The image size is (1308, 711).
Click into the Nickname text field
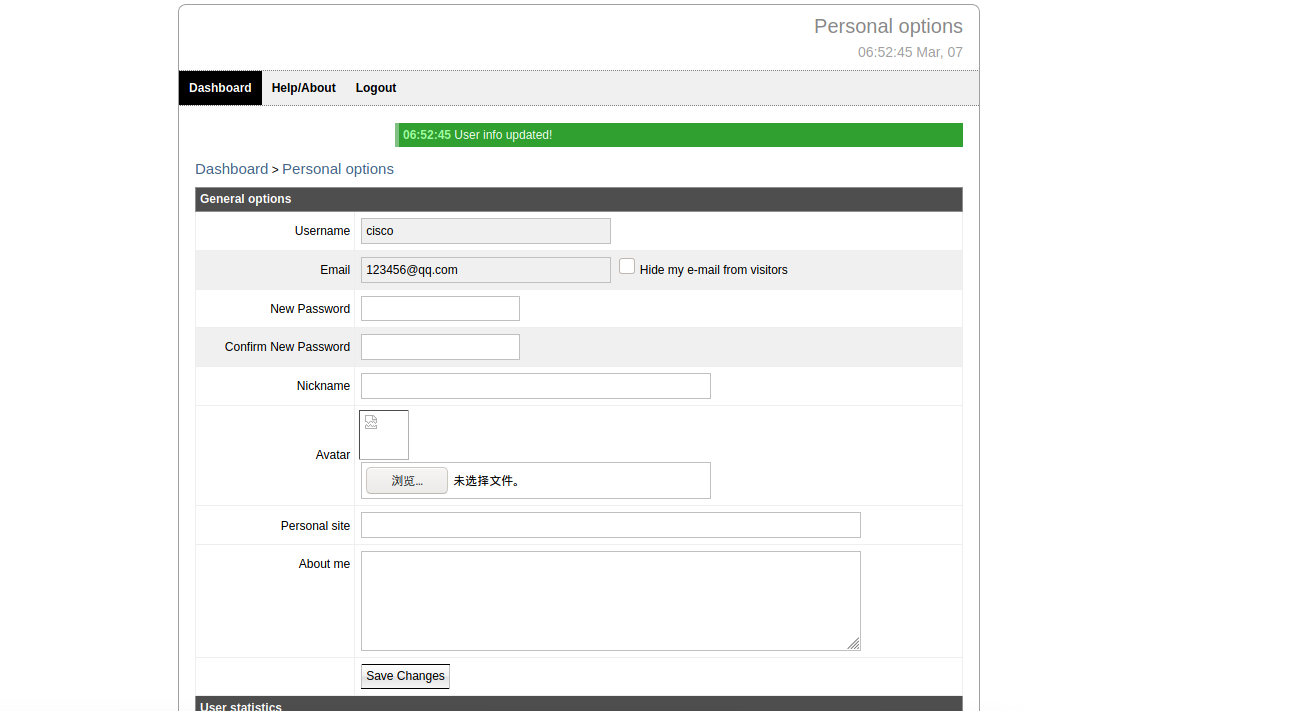[x=535, y=386]
